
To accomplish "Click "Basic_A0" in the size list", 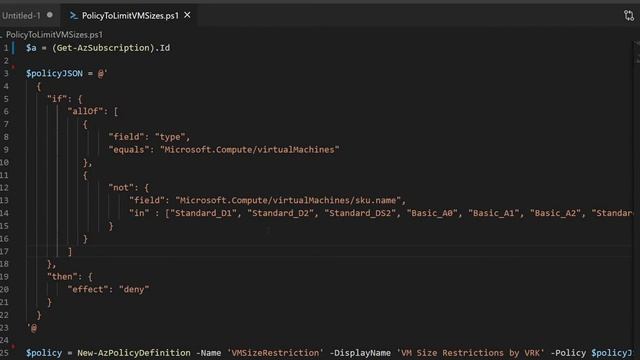I will point(432,213).
